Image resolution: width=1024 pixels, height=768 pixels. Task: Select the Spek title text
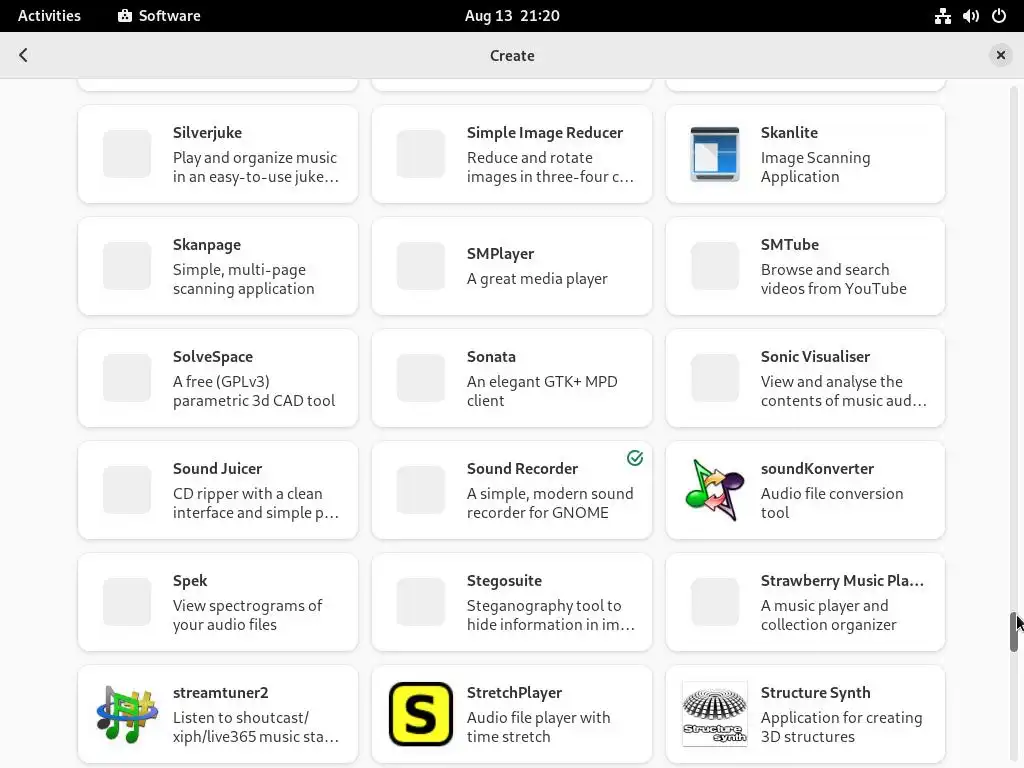(189, 581)
